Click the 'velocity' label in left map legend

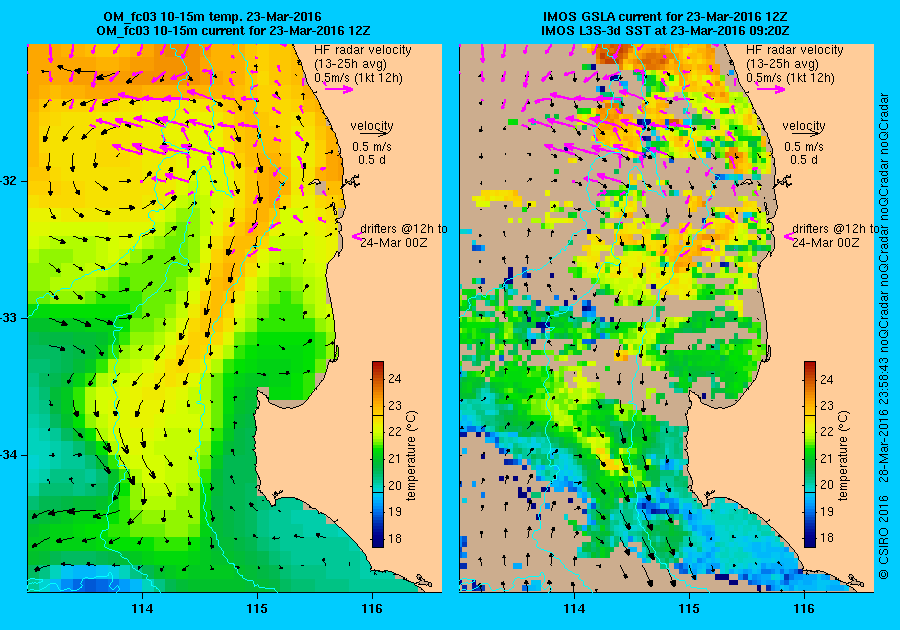click(372, 125)
